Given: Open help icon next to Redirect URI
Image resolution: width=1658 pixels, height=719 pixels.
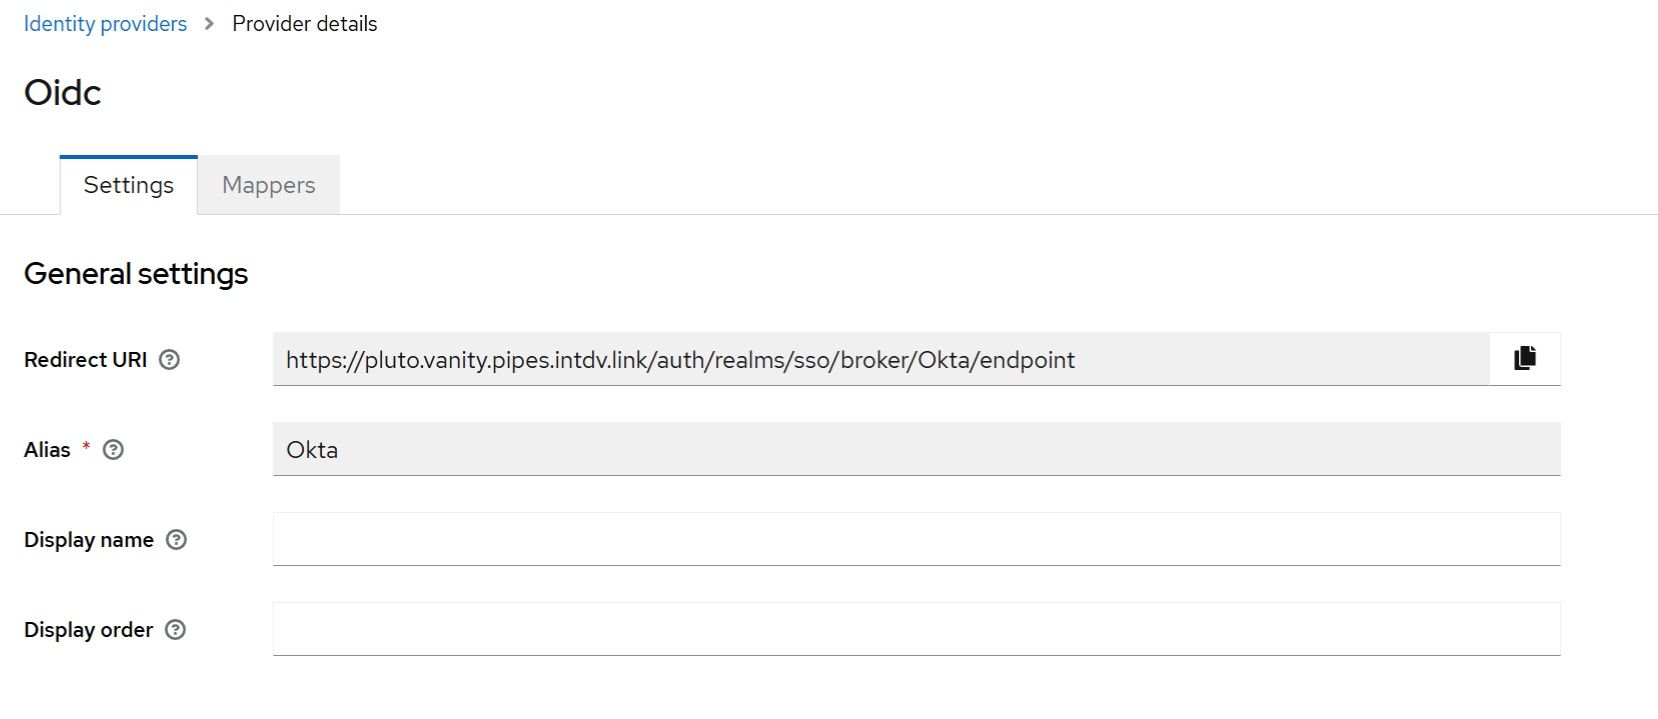Looking at the screenshot, I should tap(170, 360).
